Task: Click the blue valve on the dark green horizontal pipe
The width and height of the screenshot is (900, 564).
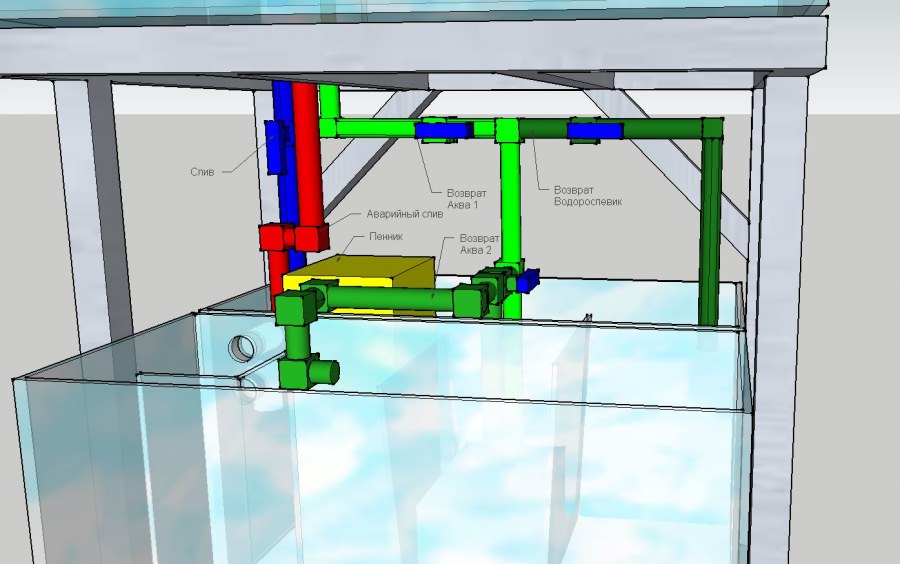Action: pyautogui.click(x=594, y=129)
